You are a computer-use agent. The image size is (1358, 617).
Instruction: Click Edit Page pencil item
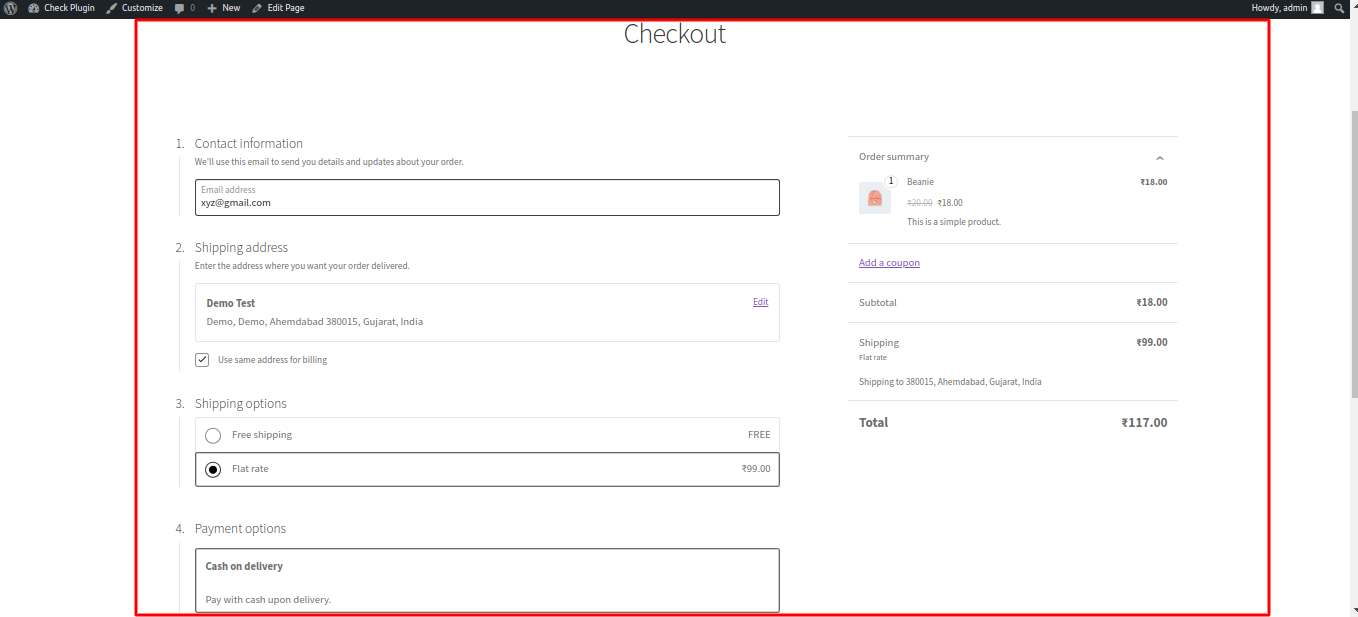[x=278, y=8]
